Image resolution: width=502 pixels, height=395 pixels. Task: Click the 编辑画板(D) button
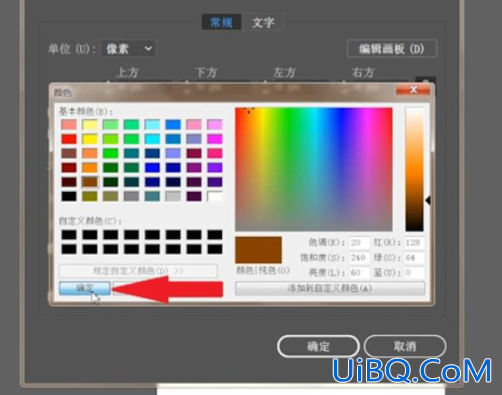point(392,49)
